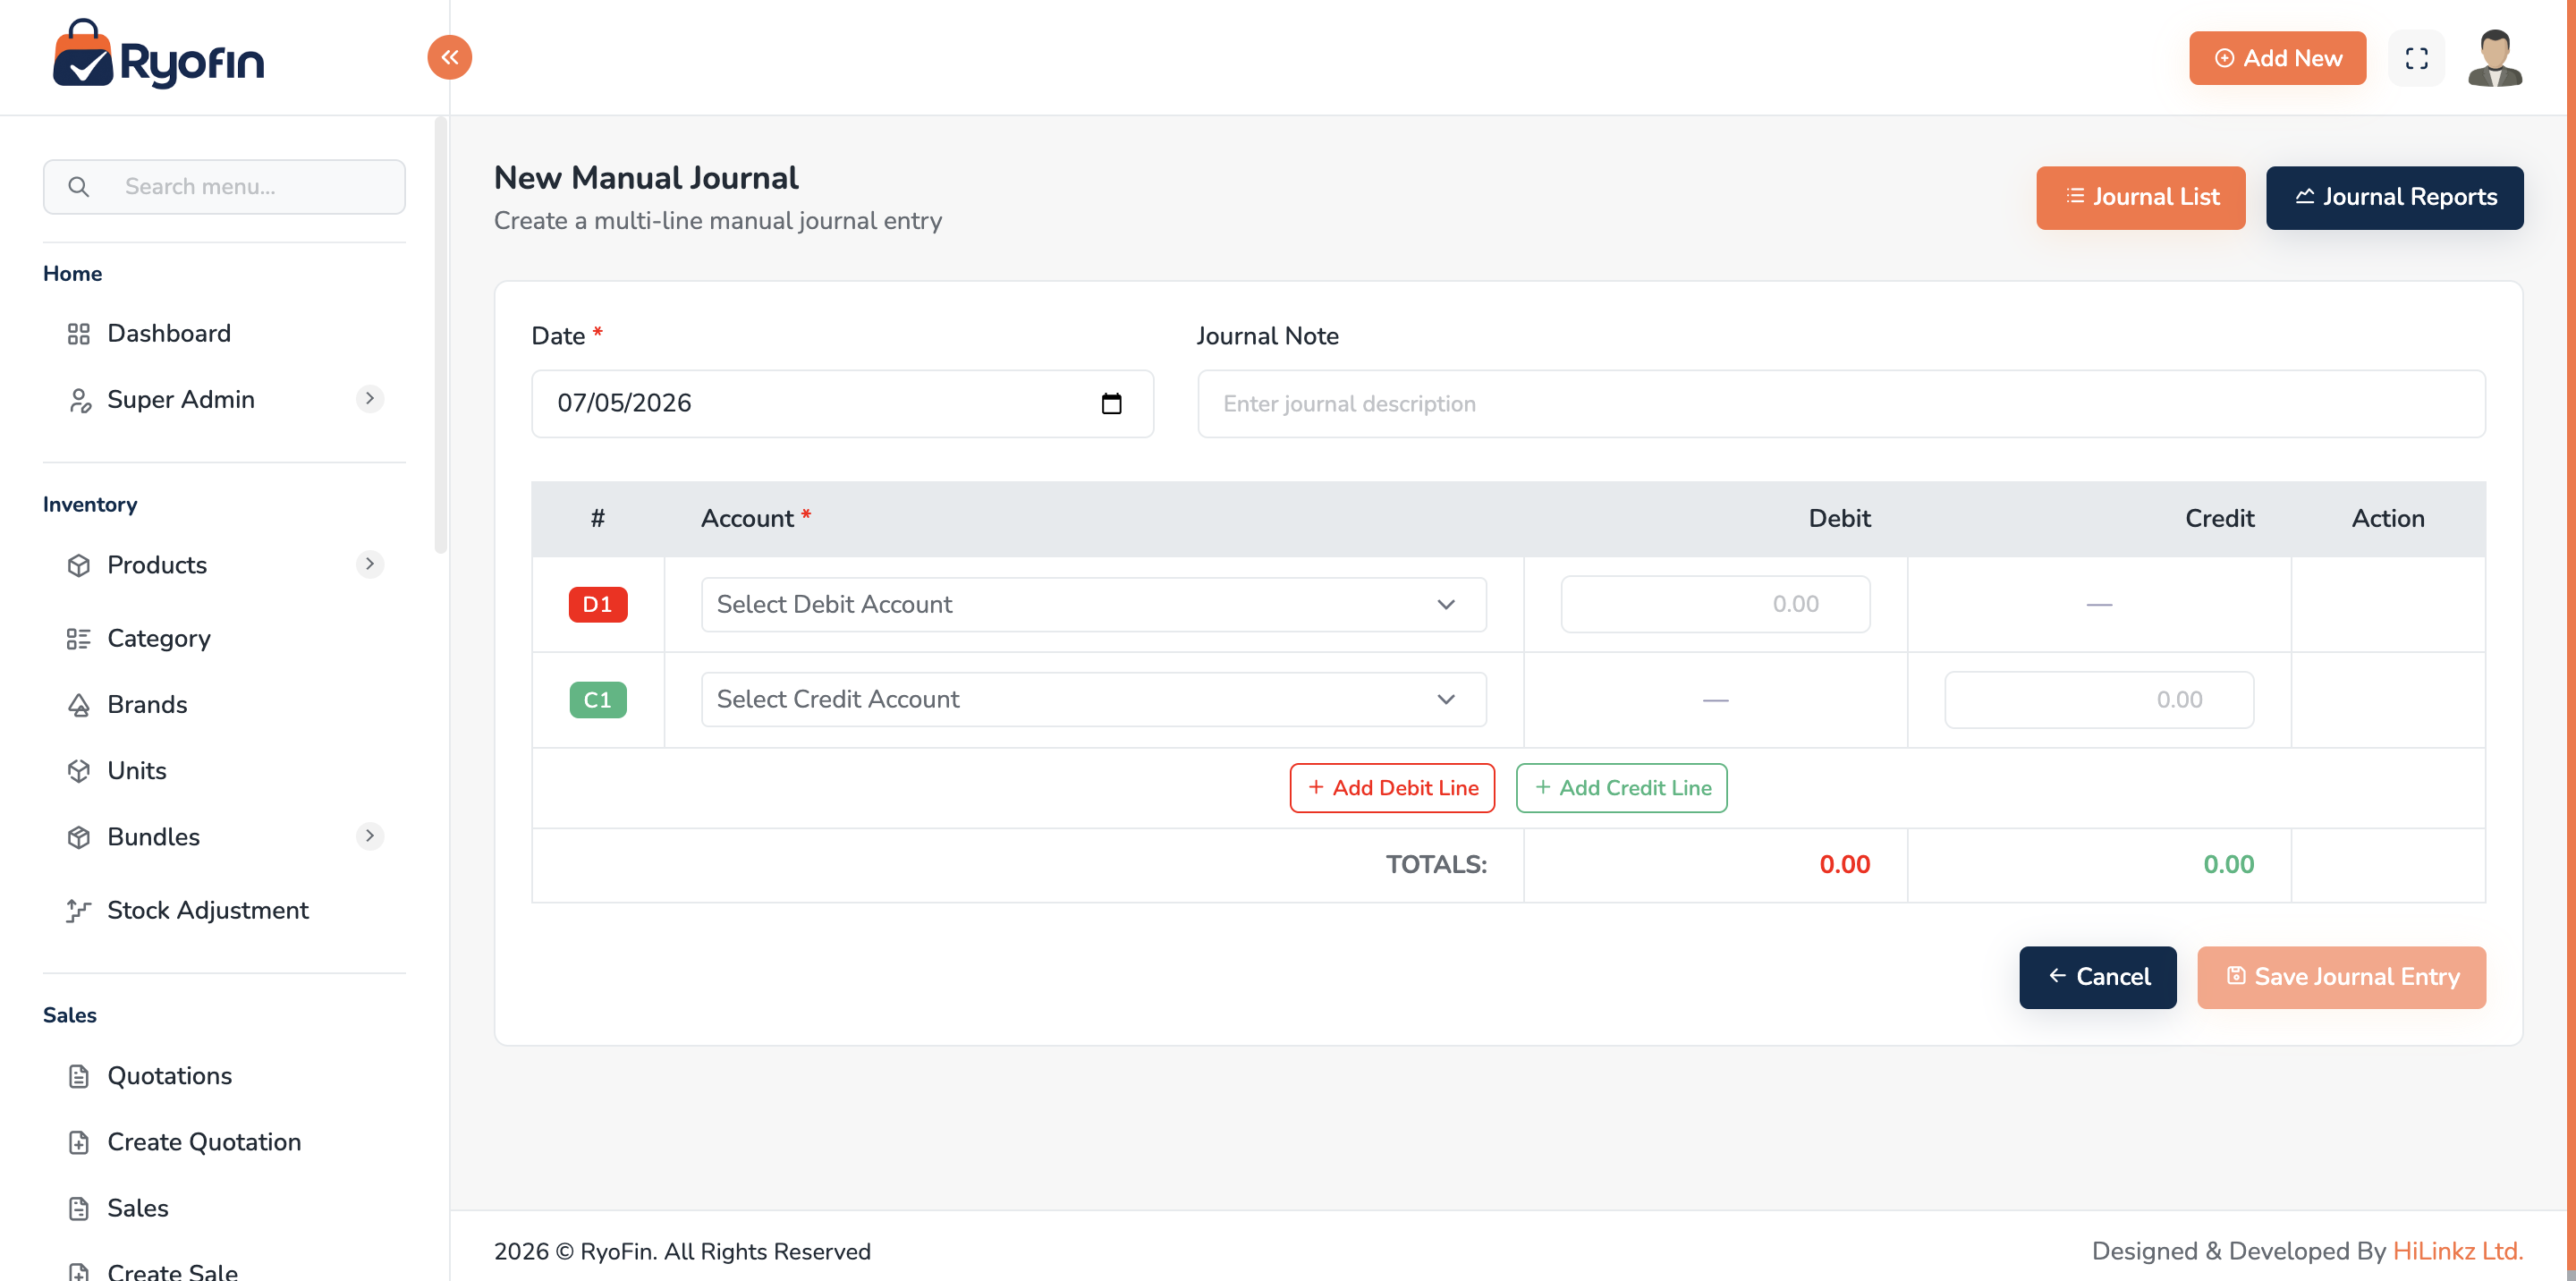Screen dimensions: 2576x1281
Task: Add a debit line
Action: (x=1392, y=788)
